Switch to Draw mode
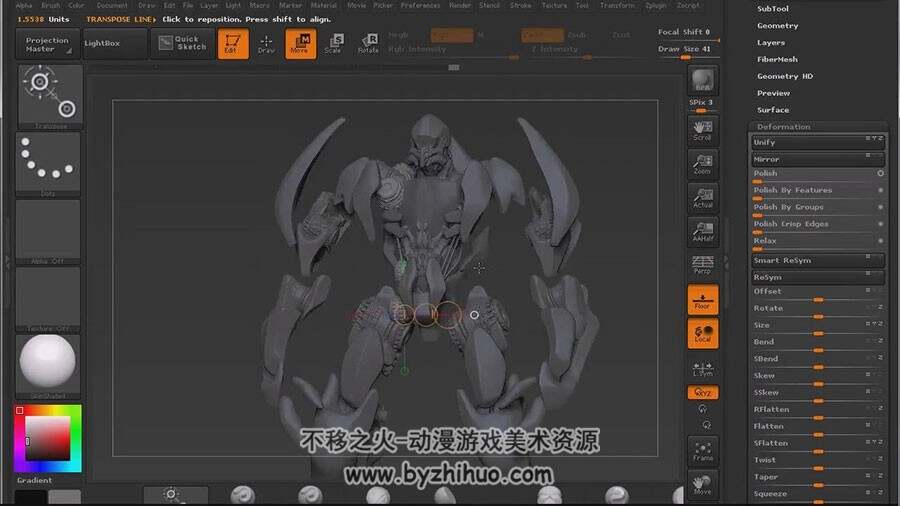This screenshot has width=900, height=506. [x=266, y=44]
